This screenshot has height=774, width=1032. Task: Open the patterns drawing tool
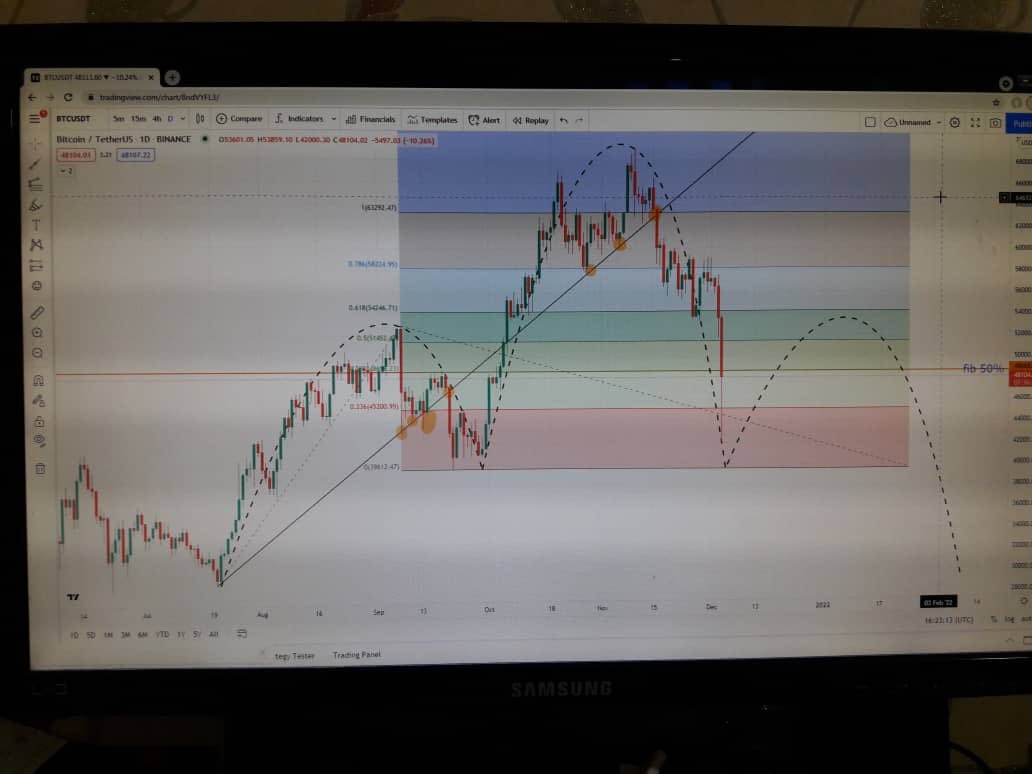pyautogui.click(x=36, y=245)
